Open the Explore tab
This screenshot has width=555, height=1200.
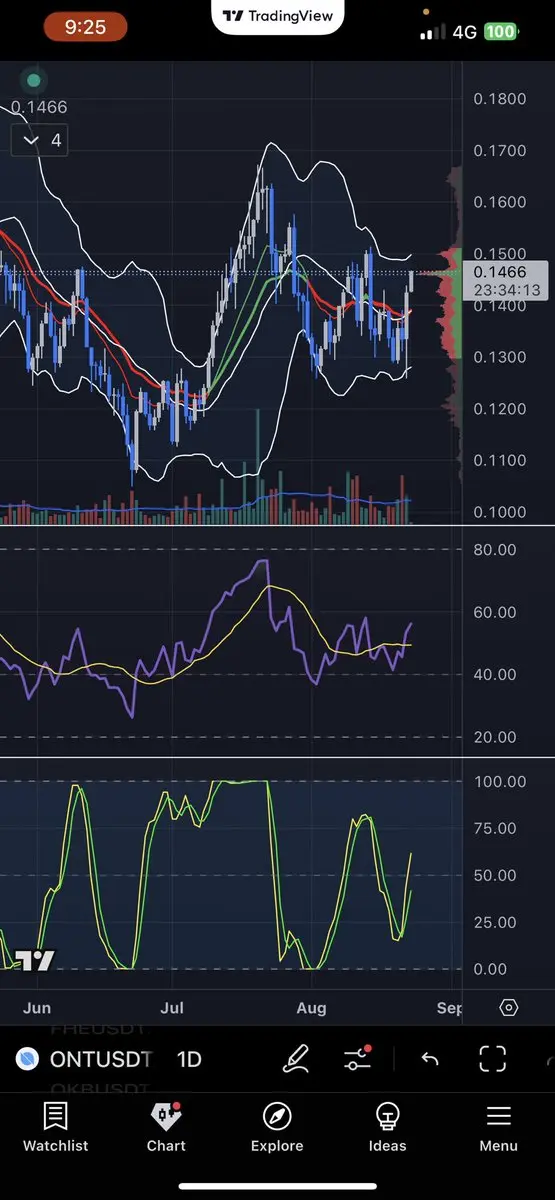pos(277,1127)
